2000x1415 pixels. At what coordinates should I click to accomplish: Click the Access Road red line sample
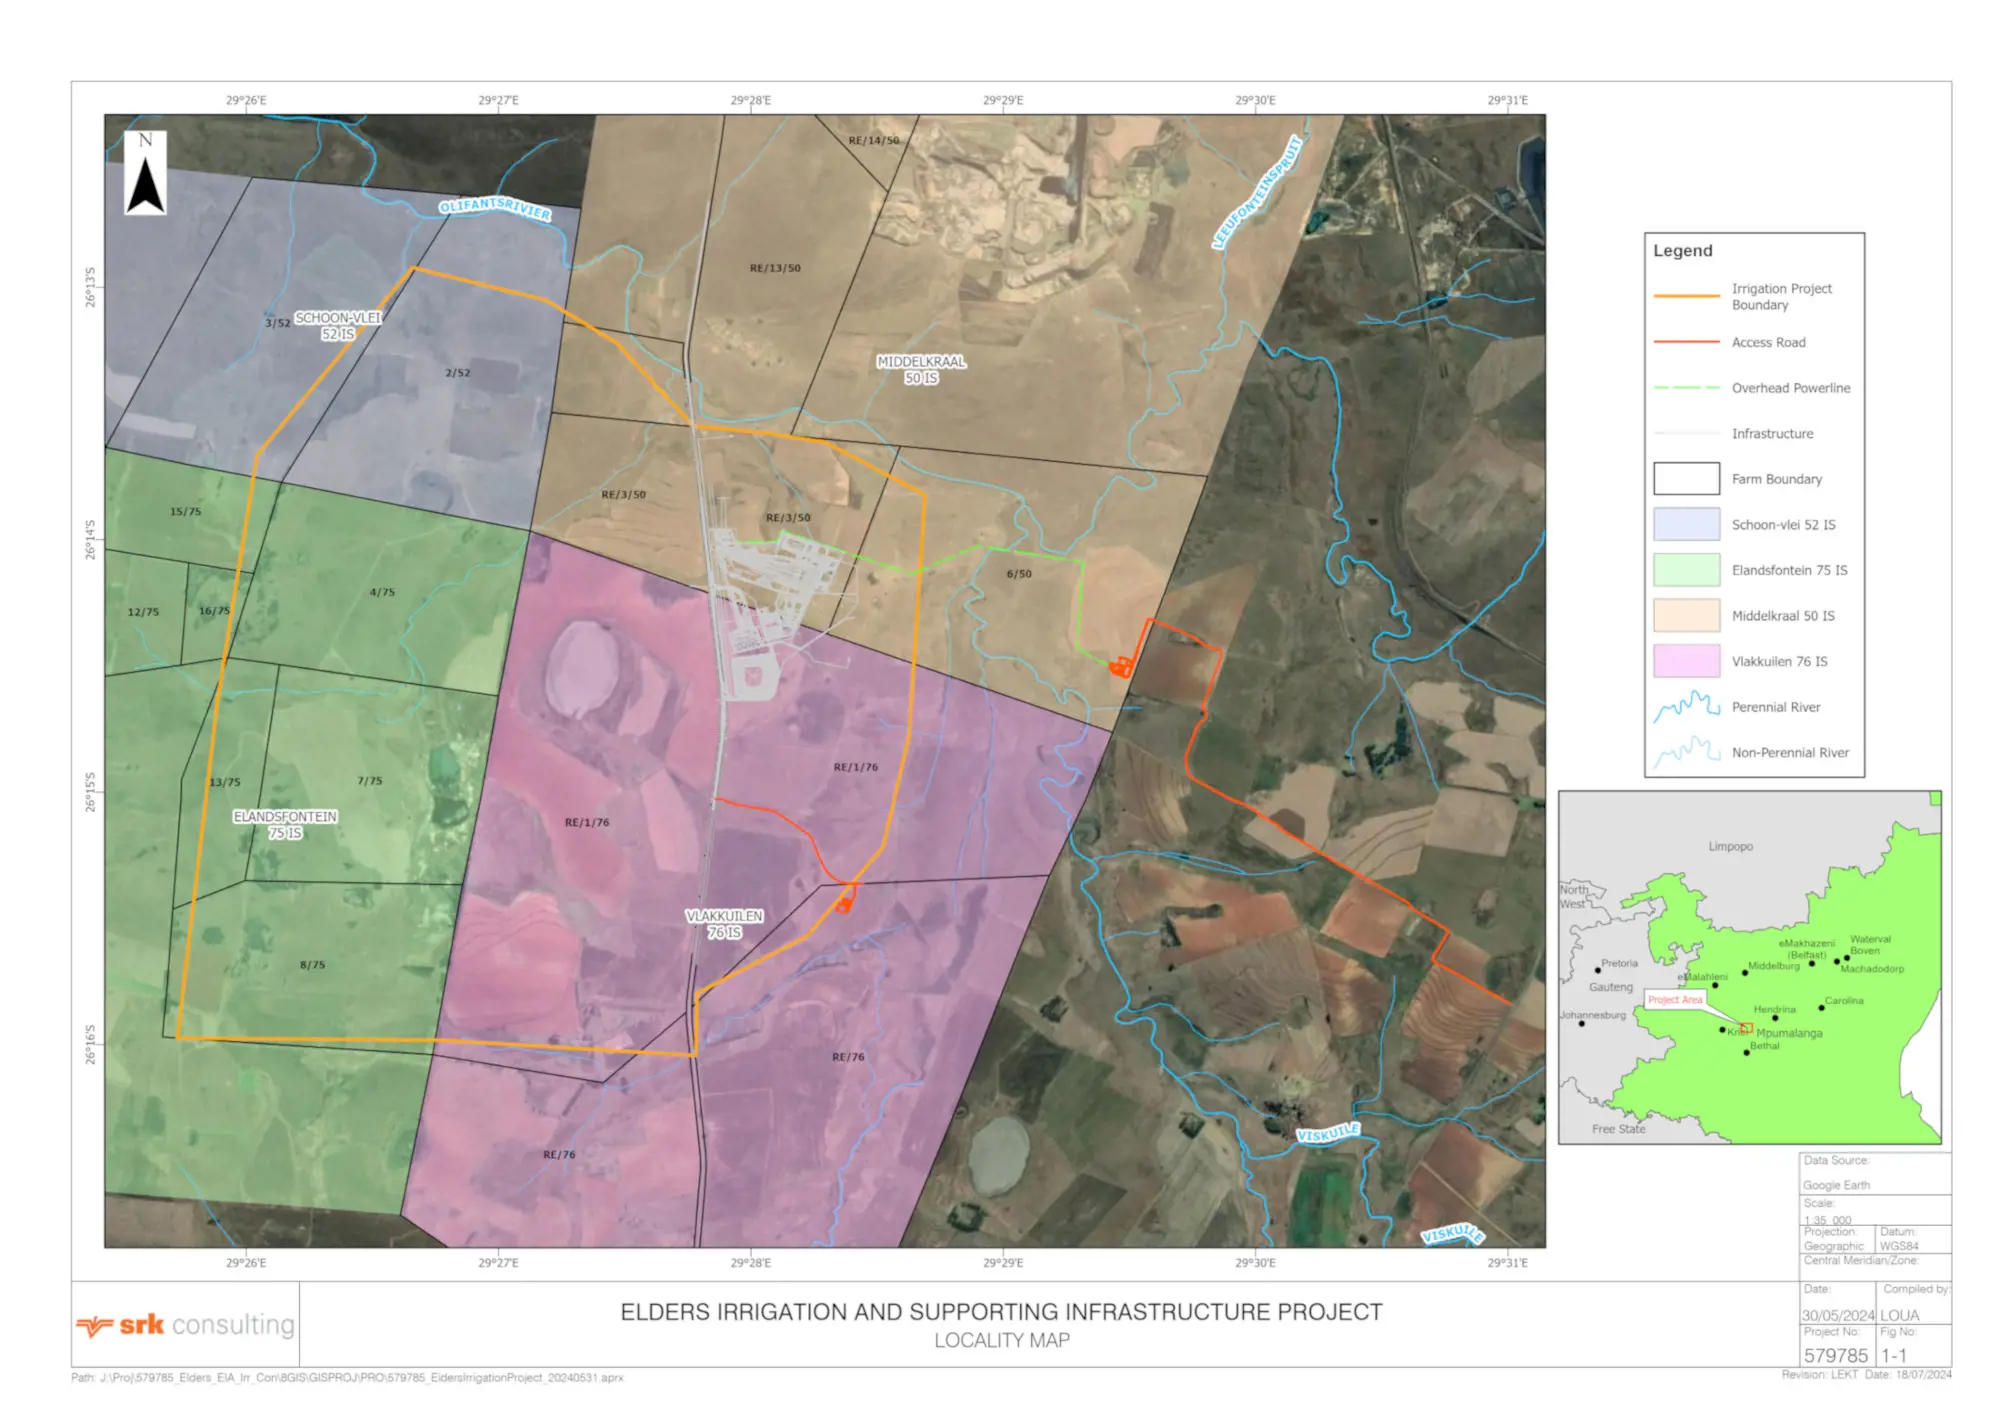click(x=1686, y=342)
